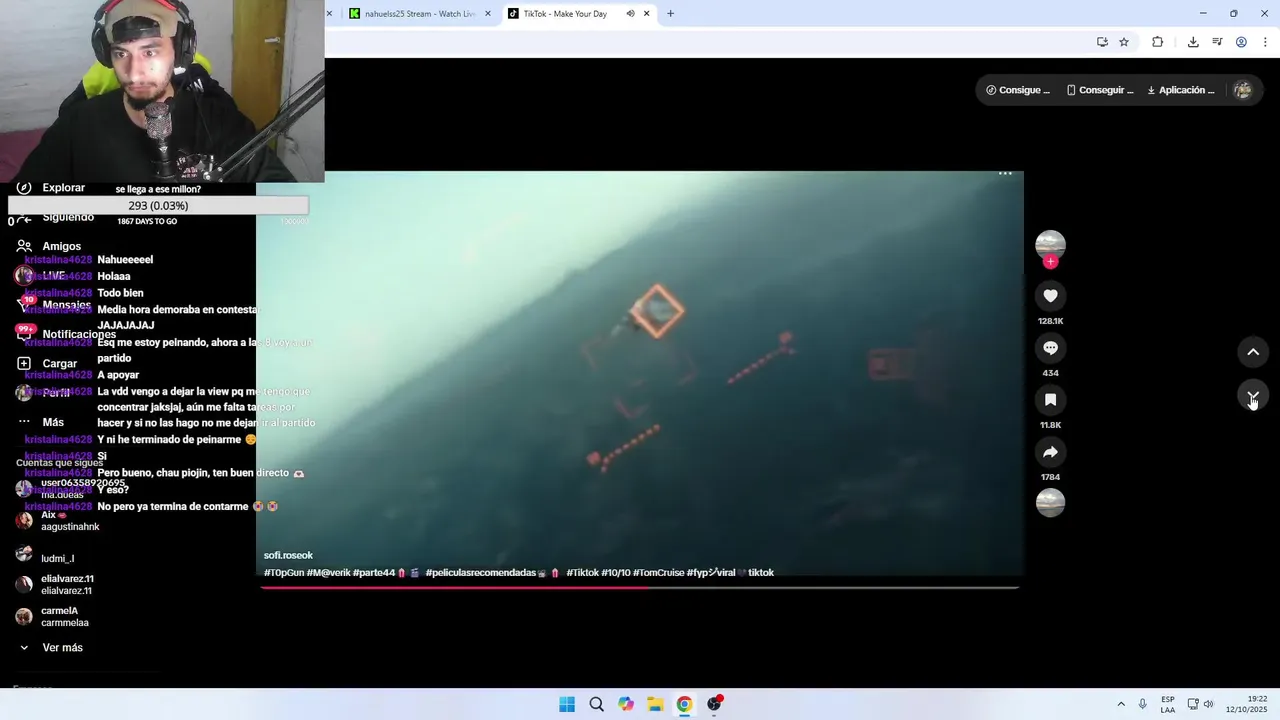Show hidden system tray icons
This screenshot has width=1280, height=720.
[x=1120, y=704]
